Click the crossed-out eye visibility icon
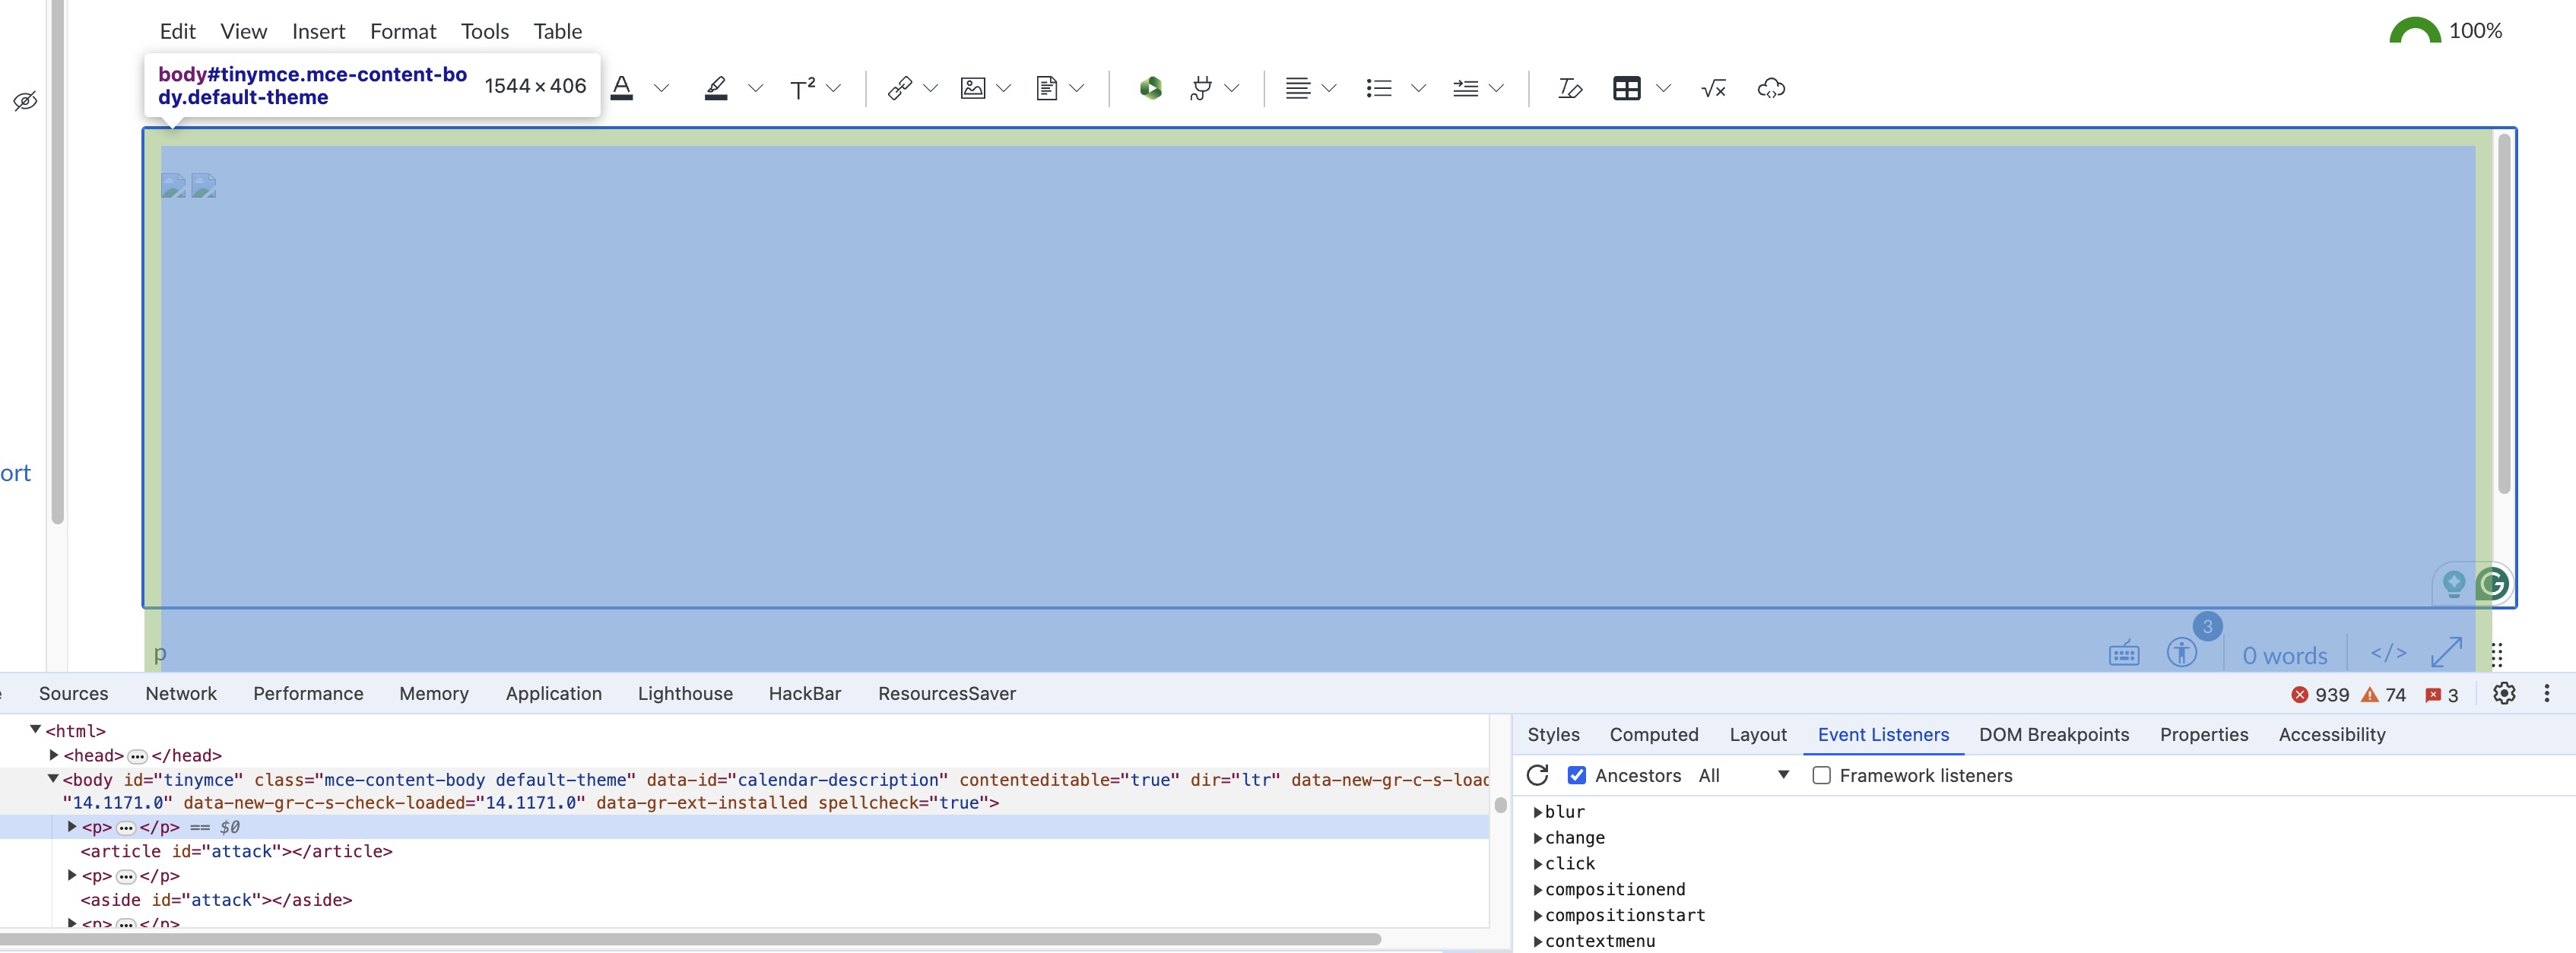Viewport: 2576px width, 953px height. pos(25,101)
